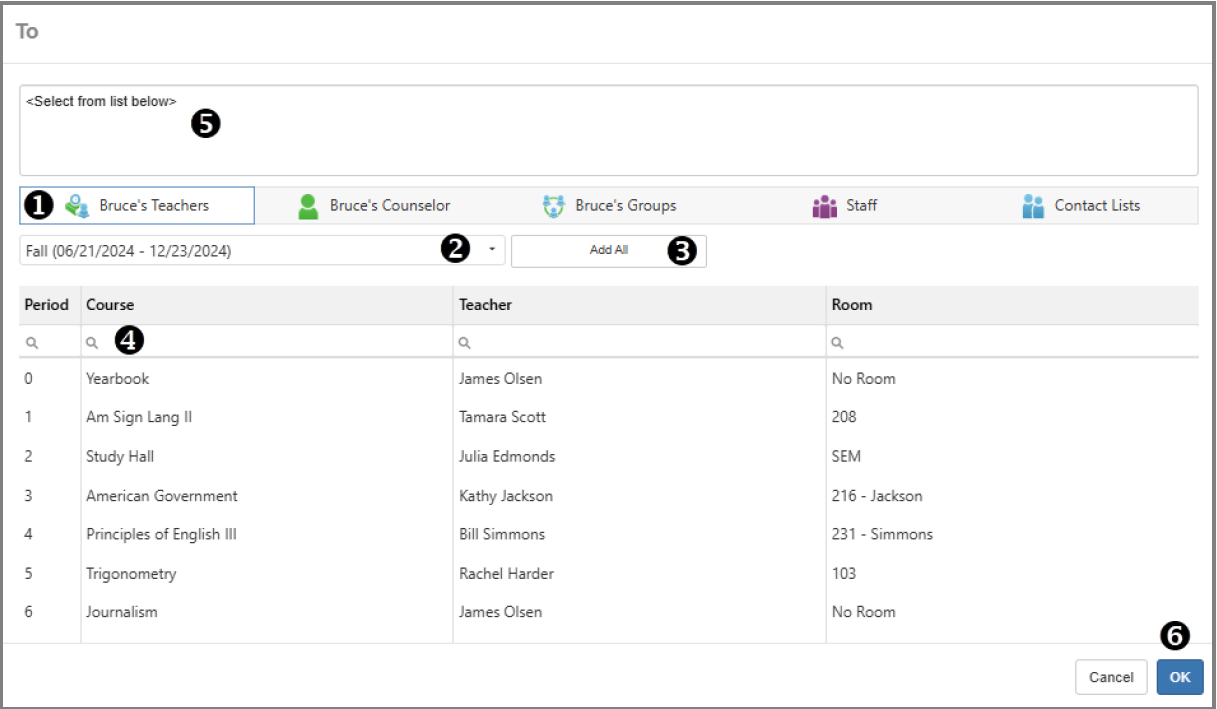Switch to Bruce's Counselor tab
The width and height of the screenshot is (1217, 709).
(x=389, y=206)
